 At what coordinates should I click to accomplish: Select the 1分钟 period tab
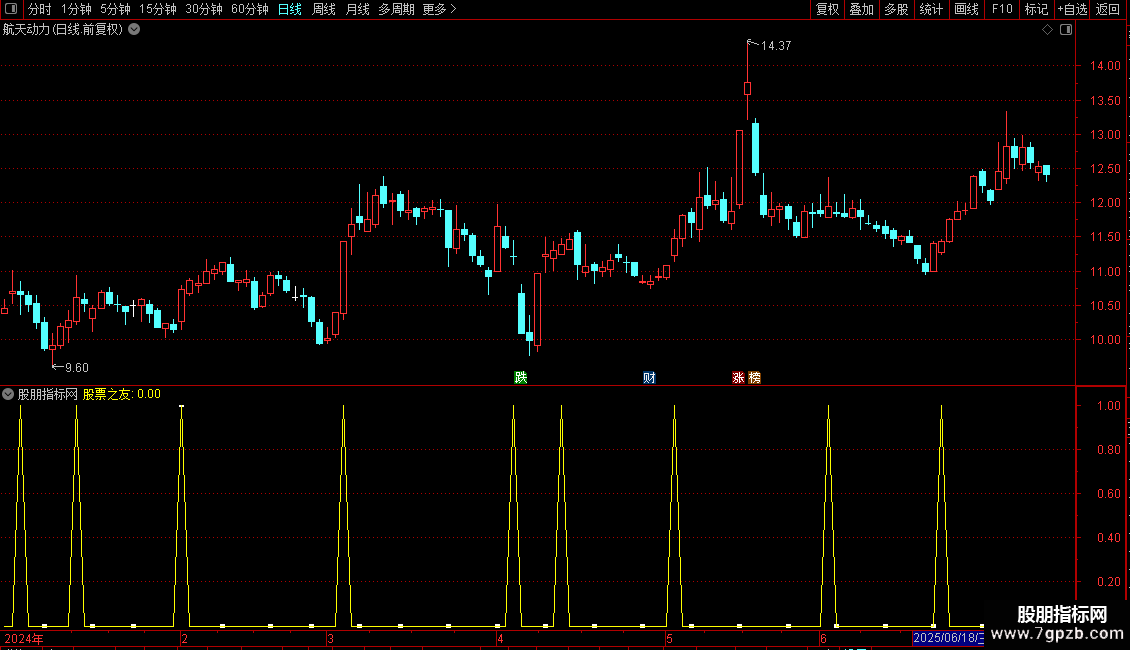pyautogui.click(x=76, y=9)
